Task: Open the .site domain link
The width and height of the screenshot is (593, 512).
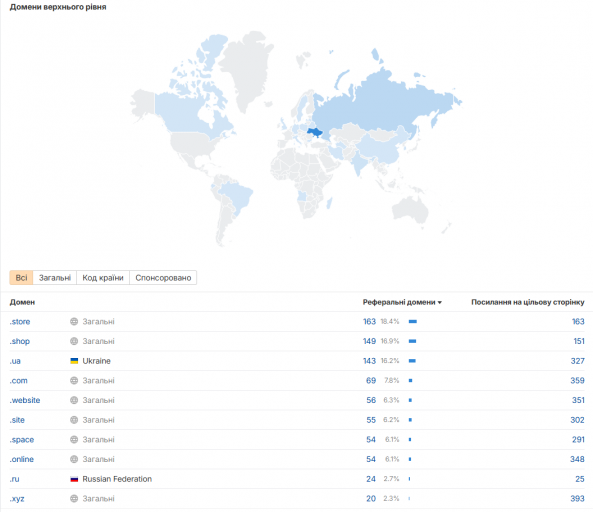Action: (x=17, y=420)
